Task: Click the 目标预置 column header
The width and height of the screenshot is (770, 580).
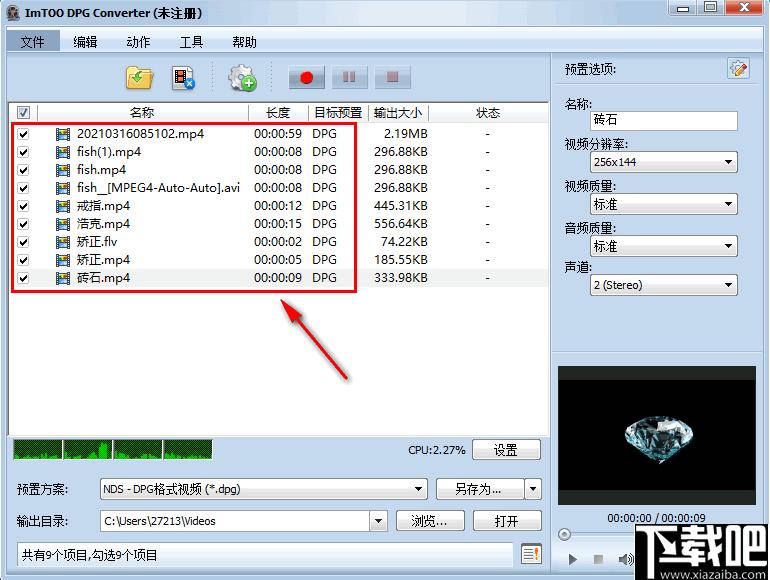Action: pos(338,113)
